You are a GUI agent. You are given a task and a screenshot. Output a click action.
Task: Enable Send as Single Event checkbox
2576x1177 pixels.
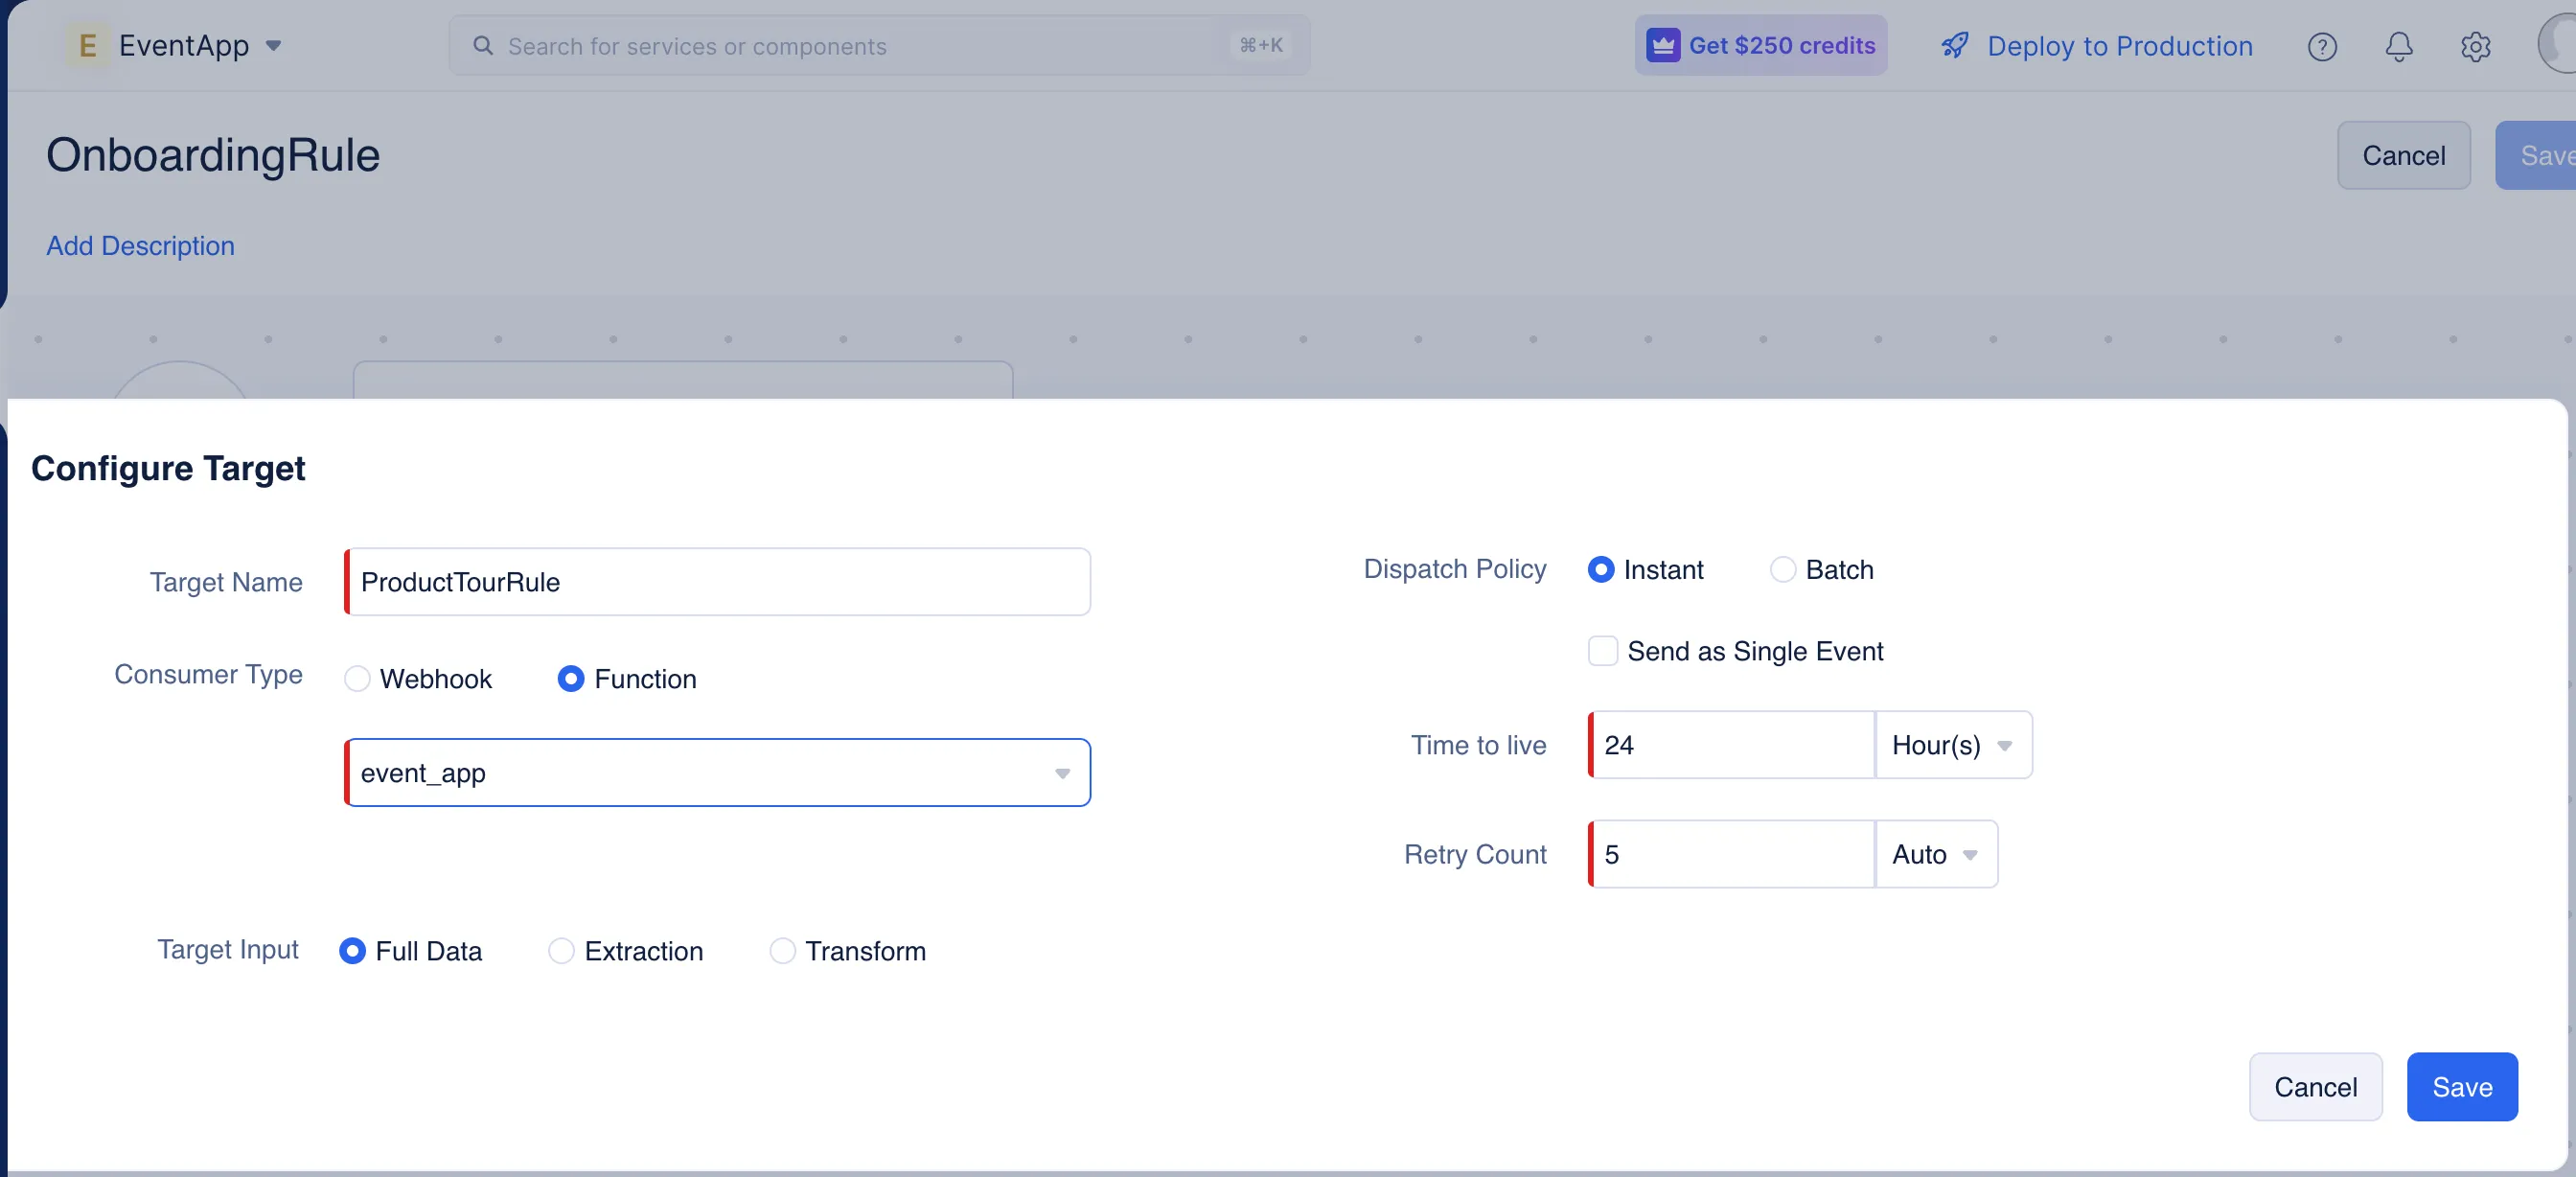[1602, 651]
